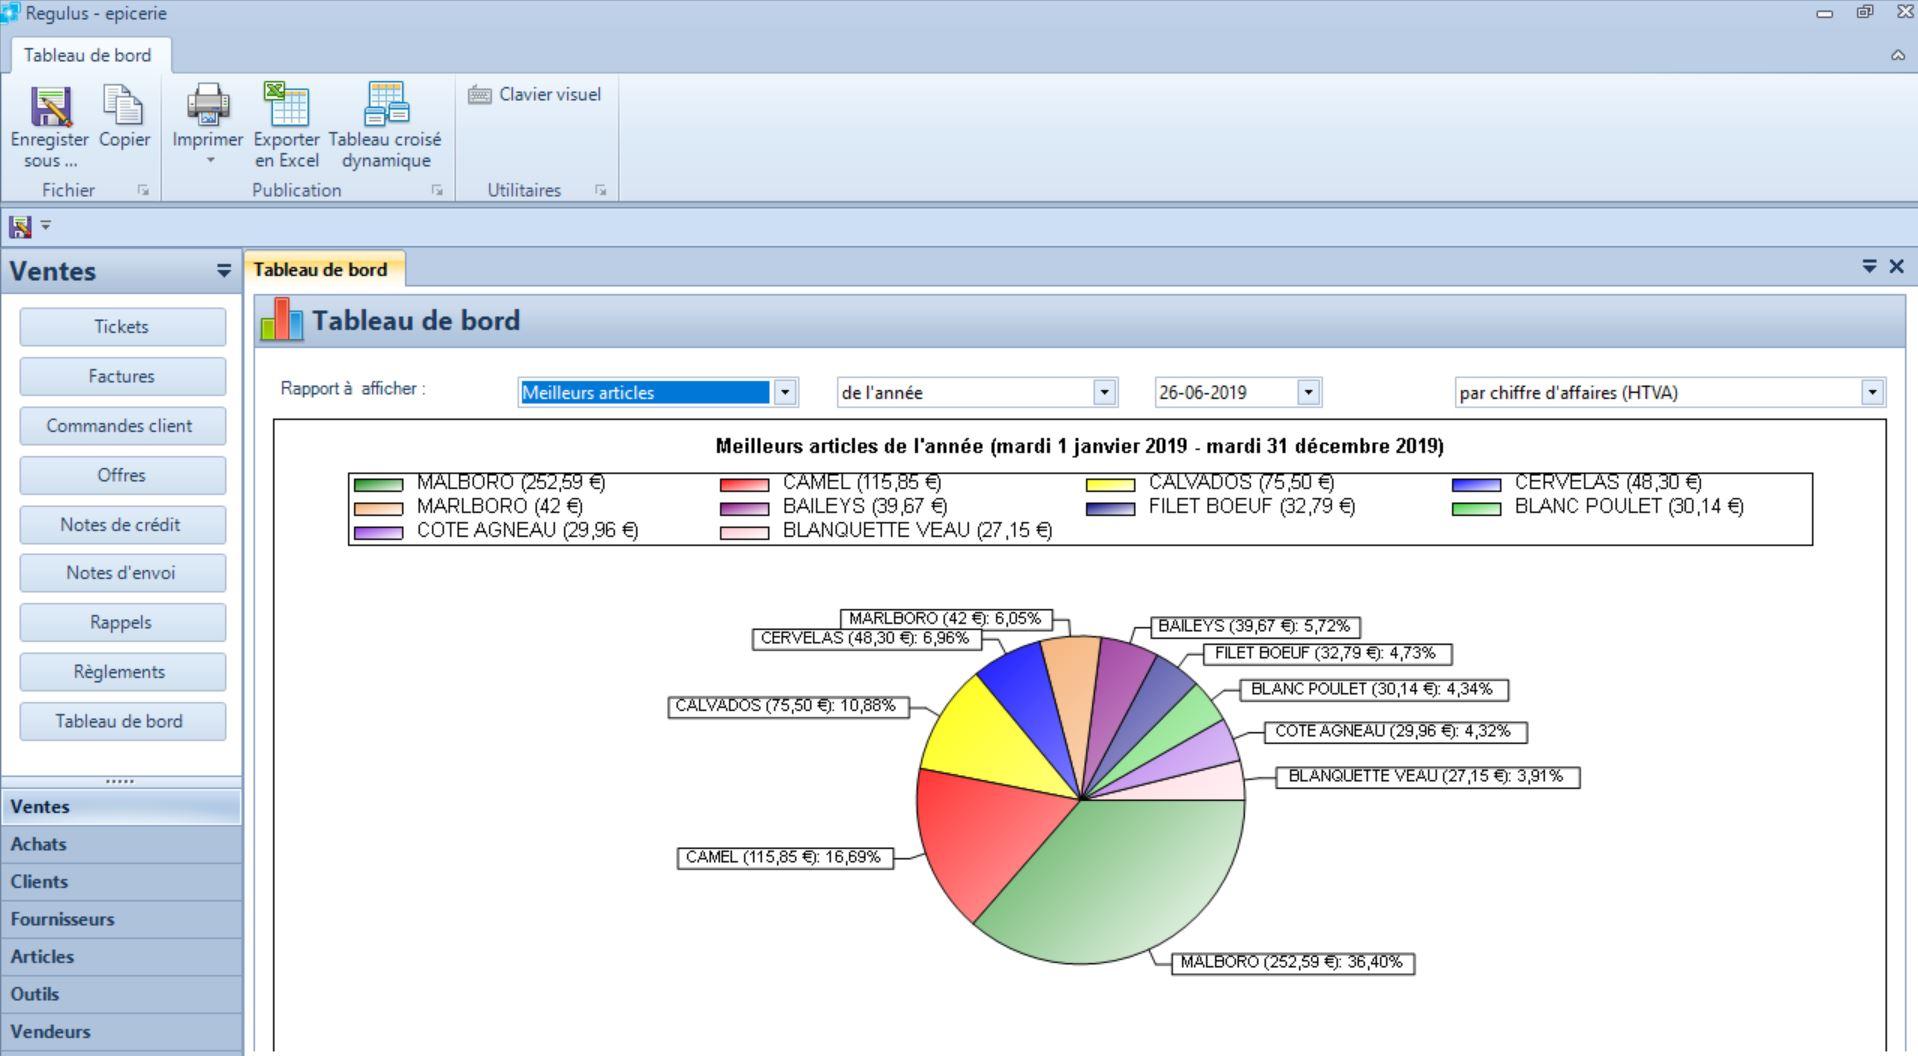The image size is (1918, 1056).
Task: Switch to the Ventes module section
Action: pos(121,806)
